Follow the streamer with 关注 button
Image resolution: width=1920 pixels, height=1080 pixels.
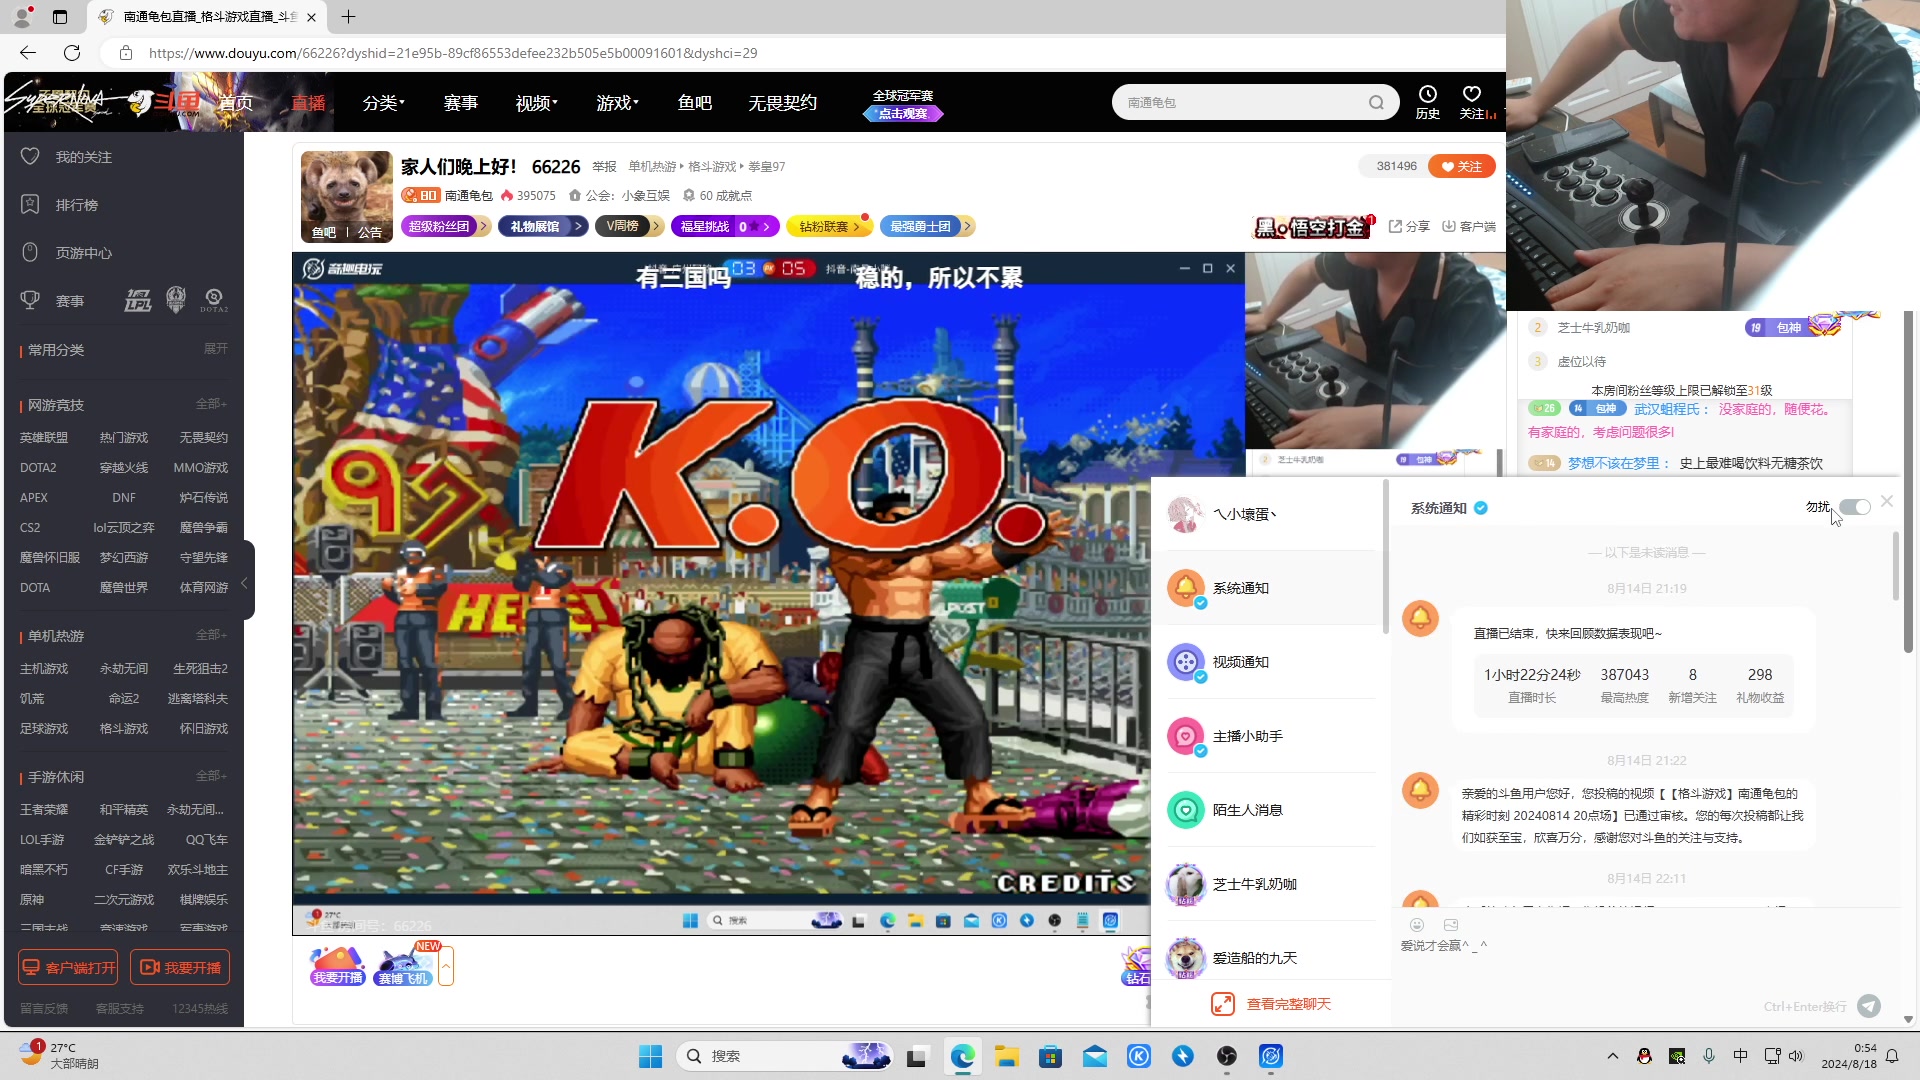click(1462, 167)
